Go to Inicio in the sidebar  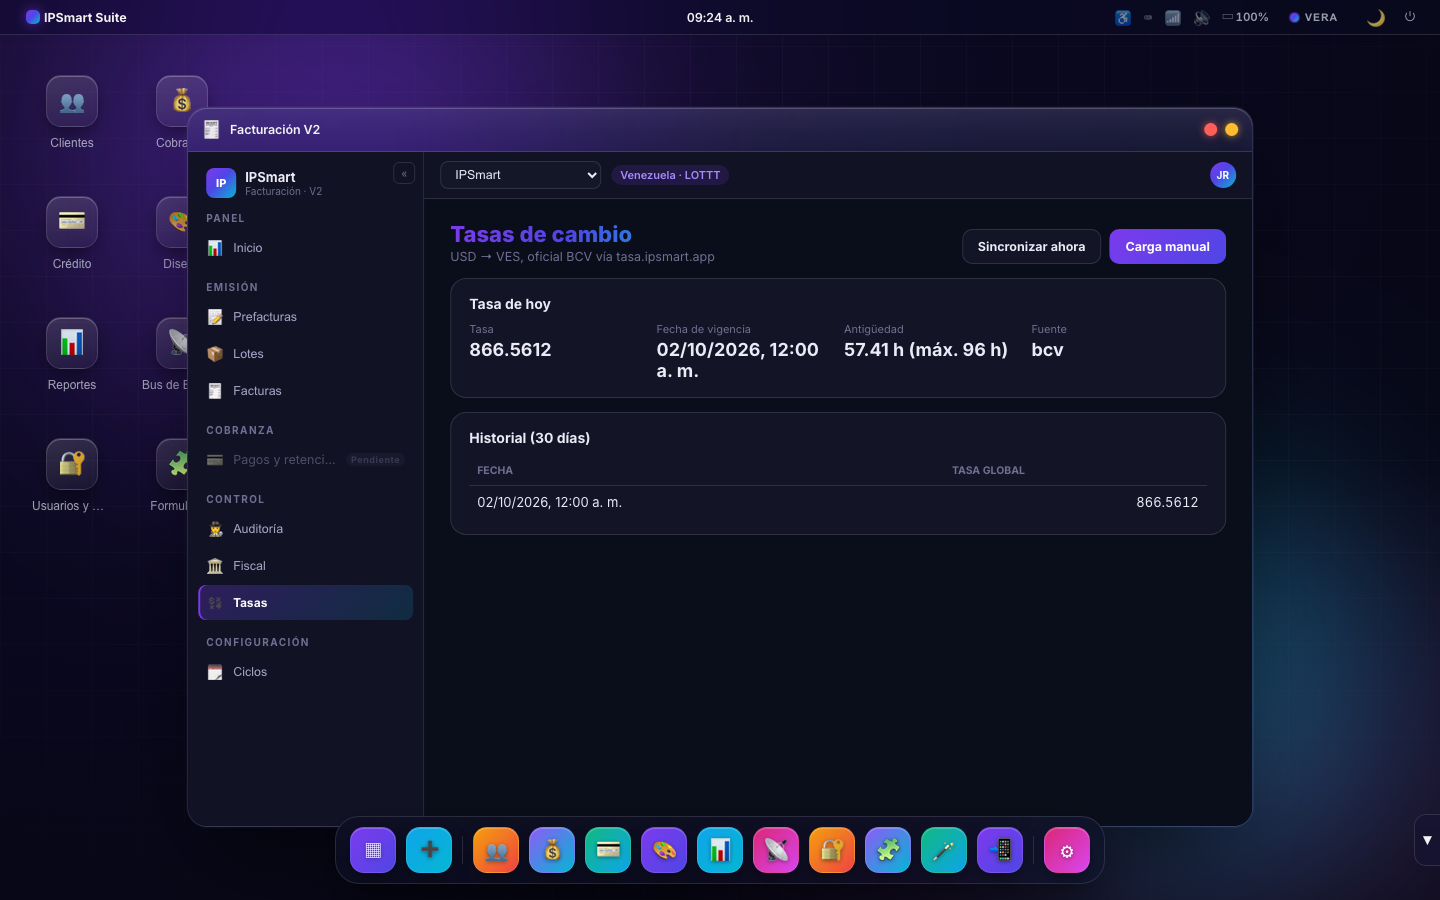tap(305, 248)
